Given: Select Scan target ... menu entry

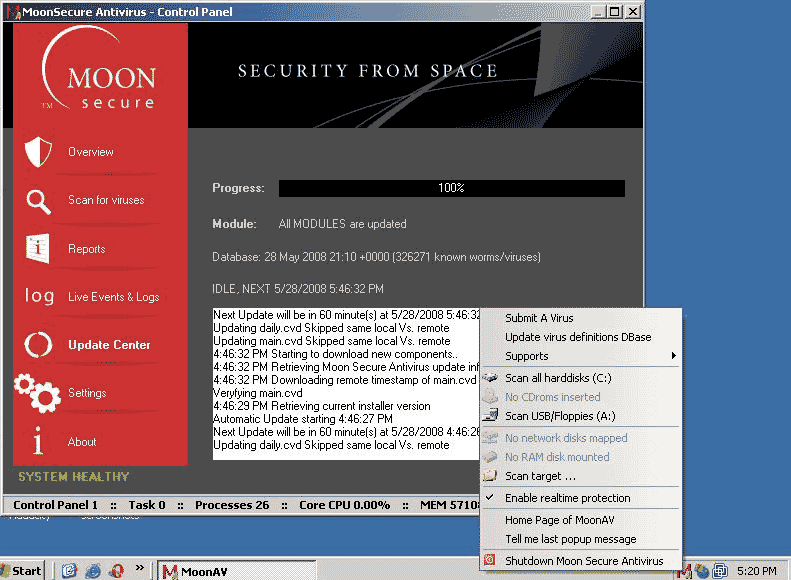Looking at the screenshot, I should 581,476.
